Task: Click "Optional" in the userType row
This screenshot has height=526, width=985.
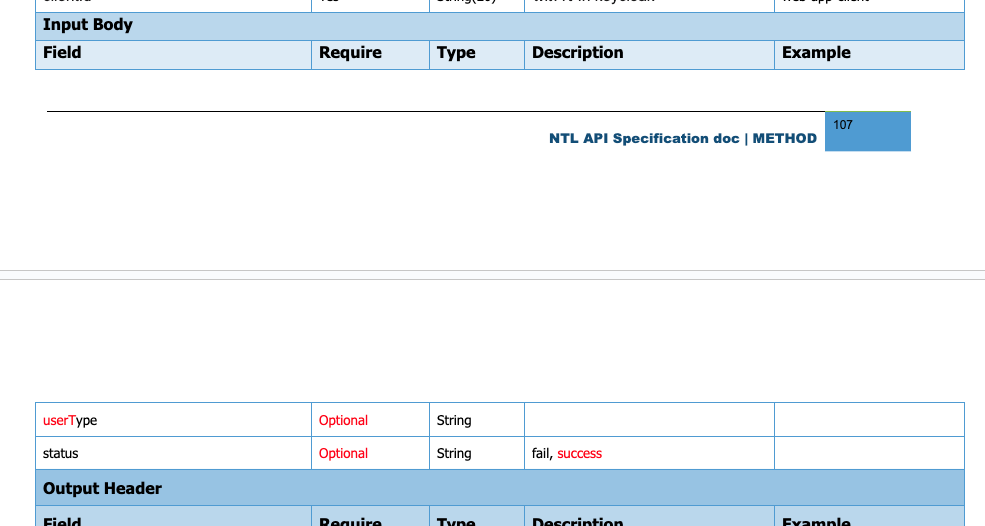Action: click(343, 421)
